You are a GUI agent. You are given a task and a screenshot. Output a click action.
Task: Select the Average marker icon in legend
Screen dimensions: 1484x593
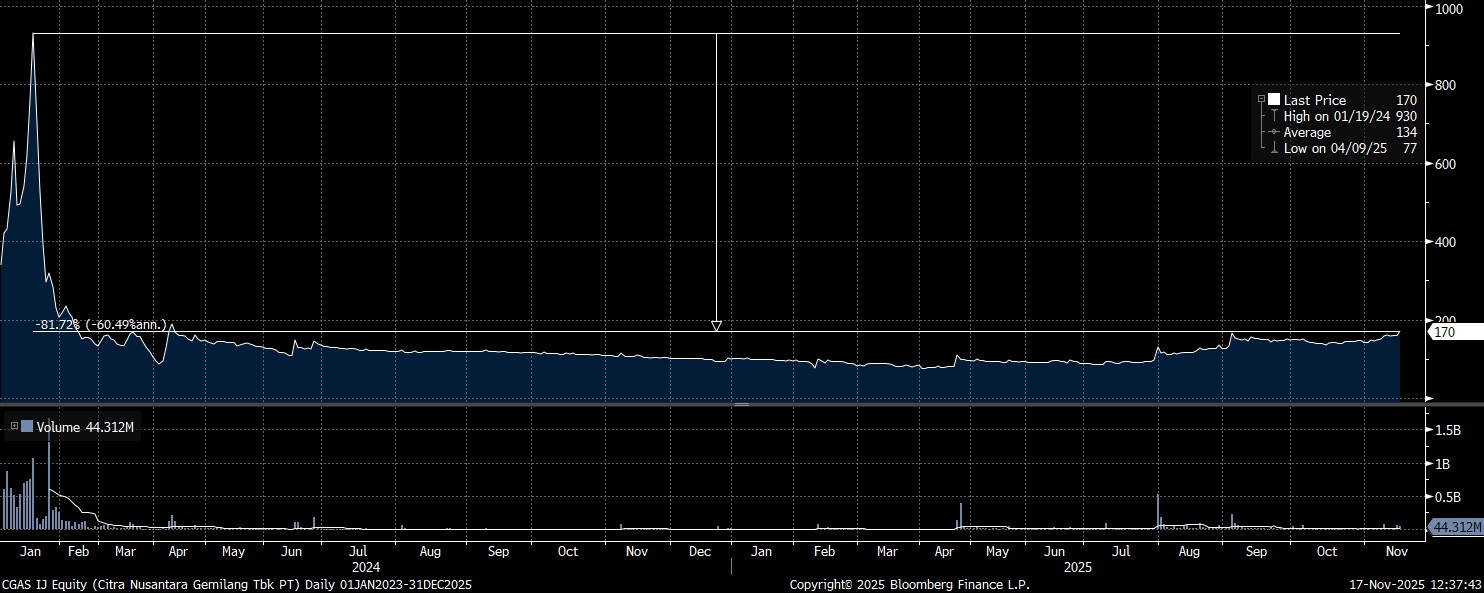coord(1273,133)
